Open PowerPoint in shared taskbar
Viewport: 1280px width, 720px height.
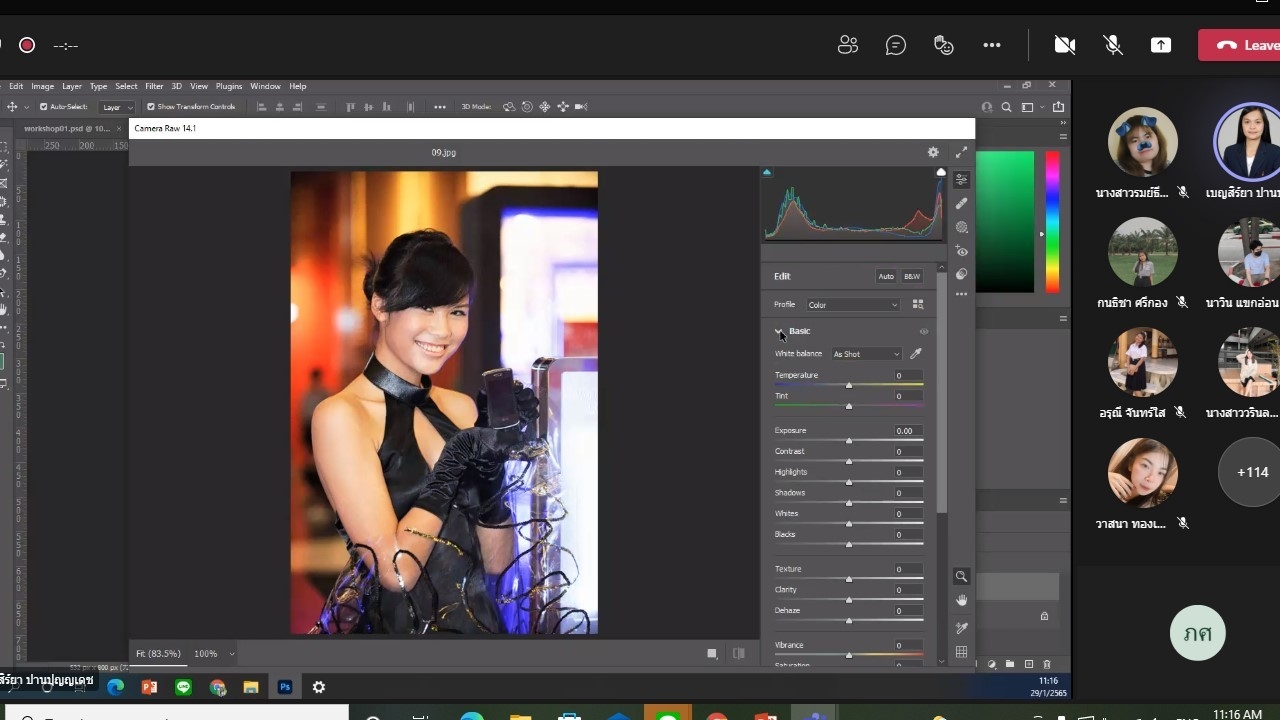[x=150, y=687]
